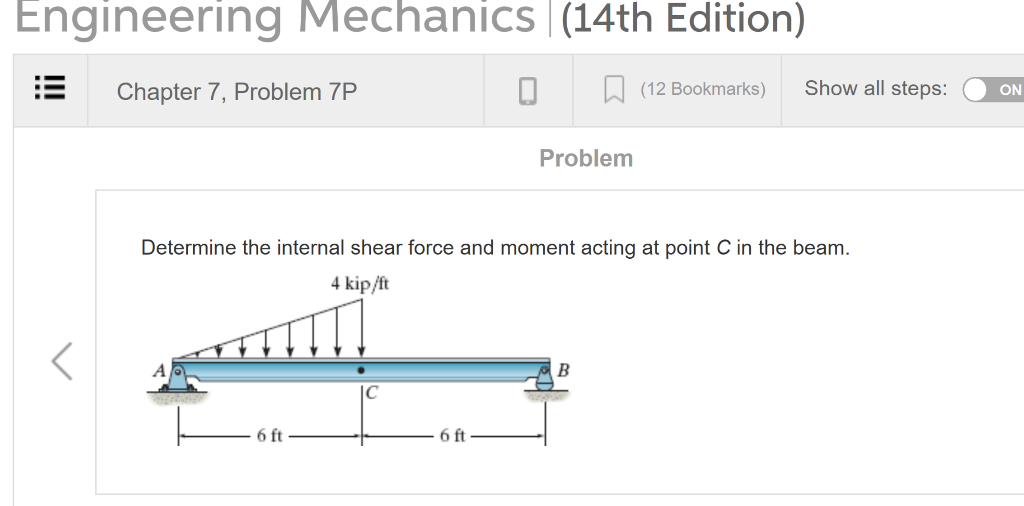
Task: Click the '(14th Edition)' heading text
Action: point(682,18)
